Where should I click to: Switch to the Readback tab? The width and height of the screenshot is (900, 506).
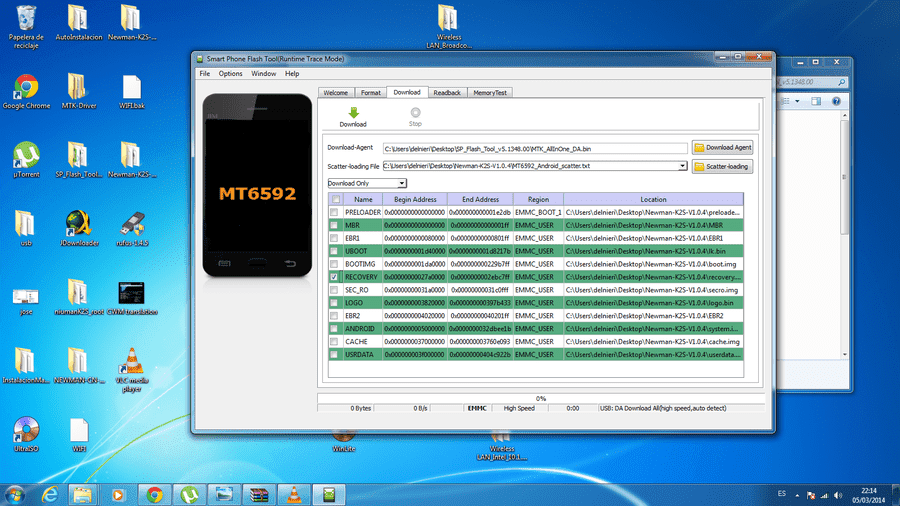447,92
